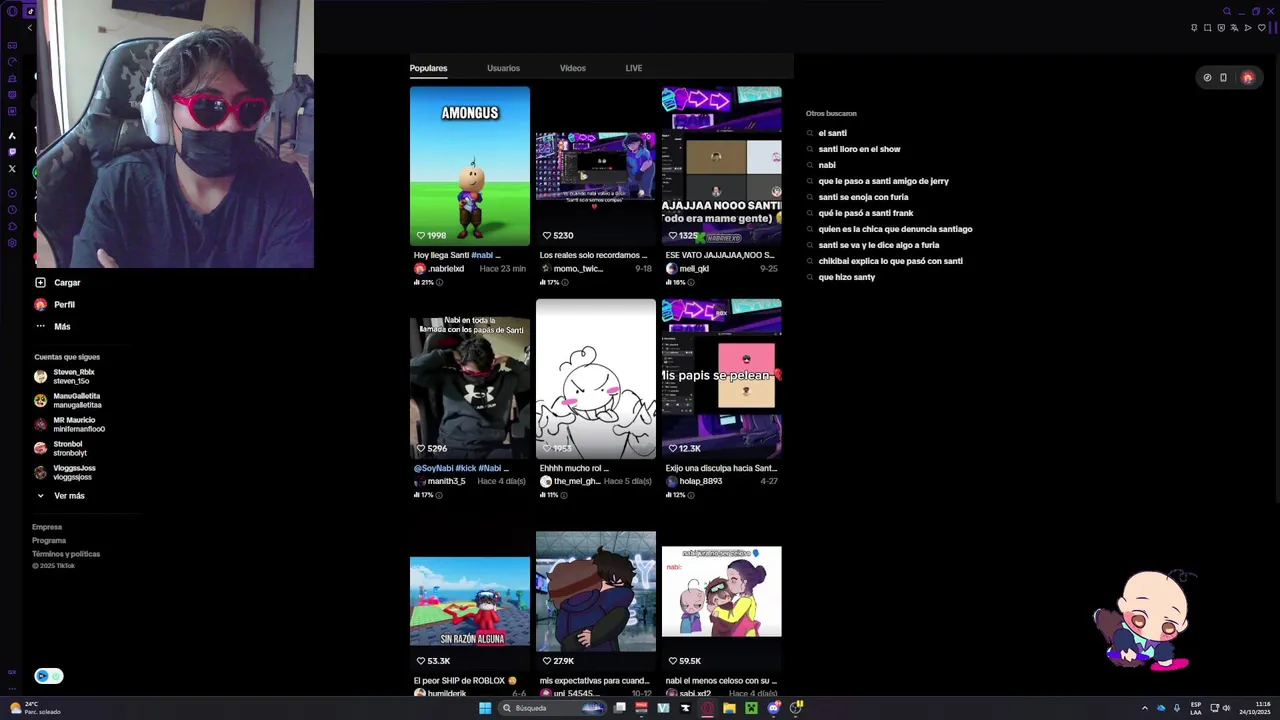Open the 'SIN RAZÓN ALGUNA' Roblox video
The height and width of the screenshot is (720, 1280).
pyautogui.click(x=470, y=601)
